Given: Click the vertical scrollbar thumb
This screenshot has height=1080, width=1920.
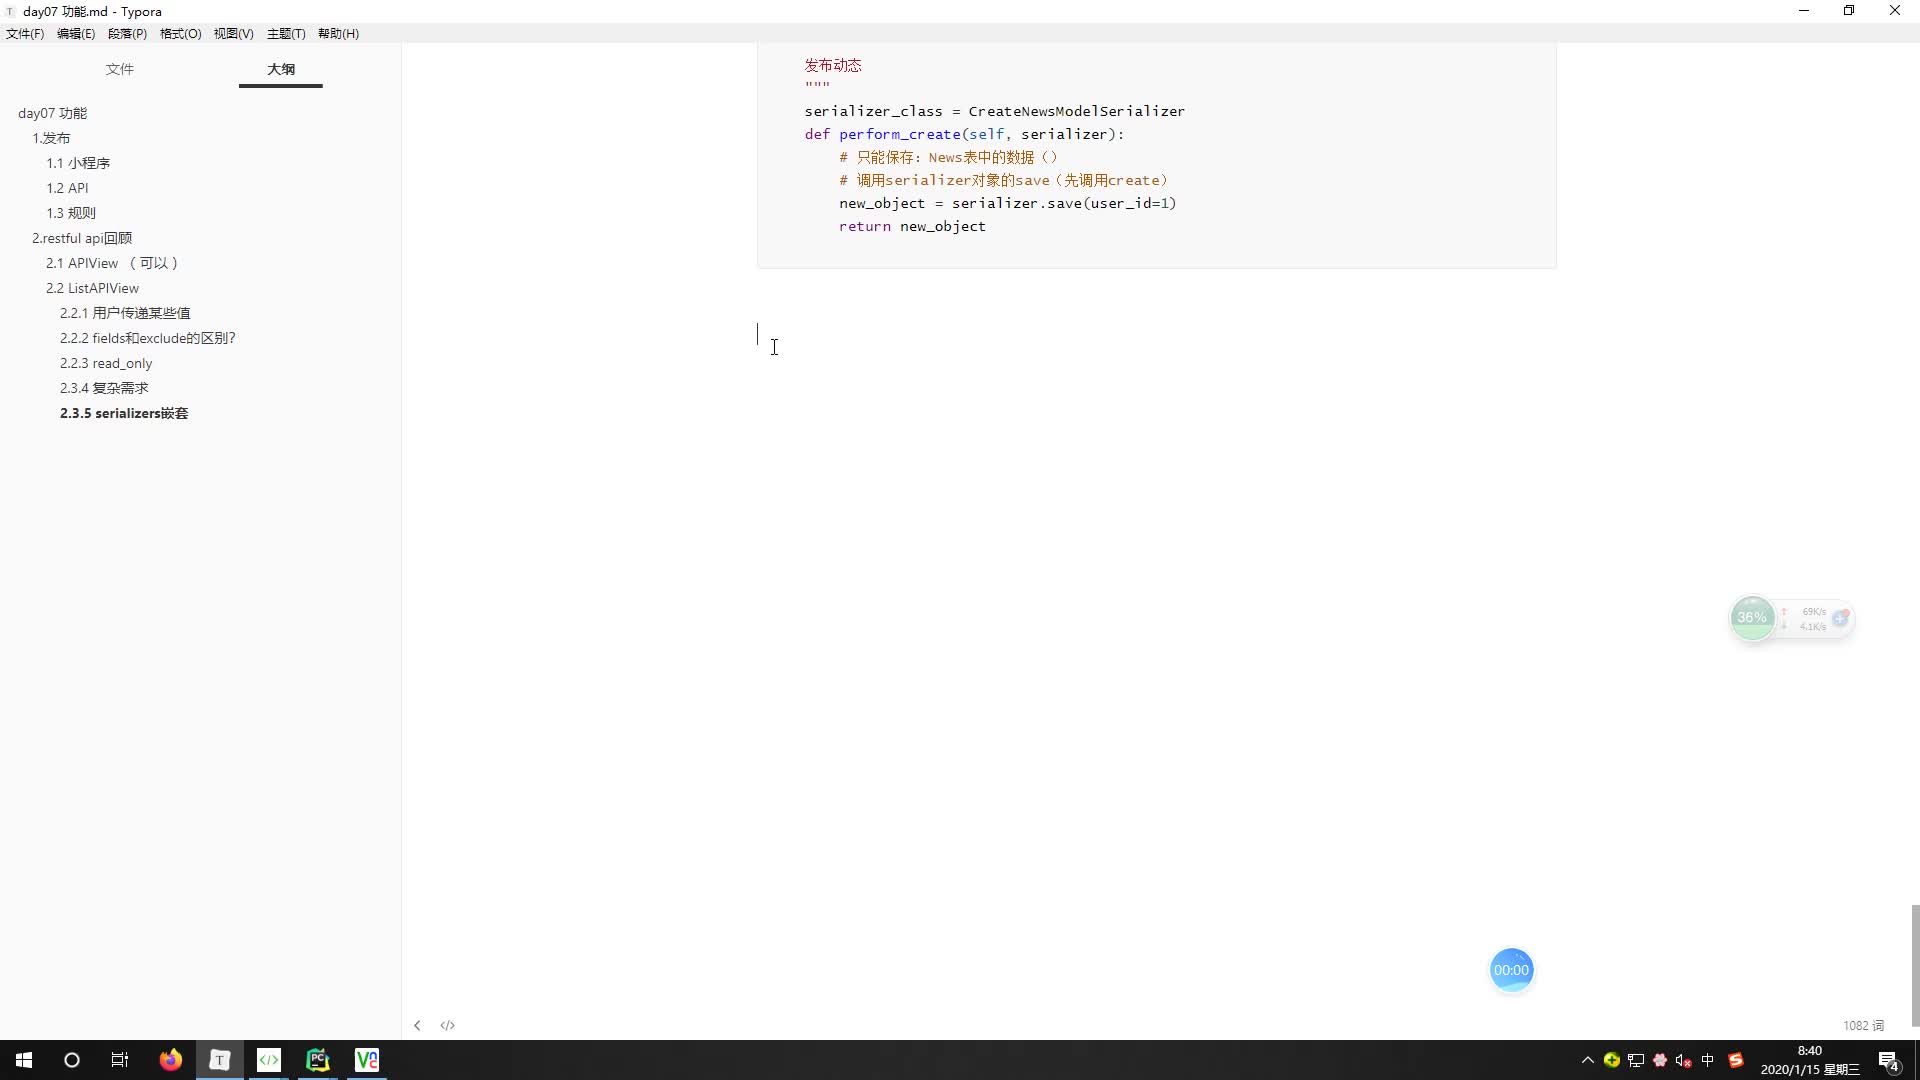Looking at the screenshot, I should pos(1915,965).
